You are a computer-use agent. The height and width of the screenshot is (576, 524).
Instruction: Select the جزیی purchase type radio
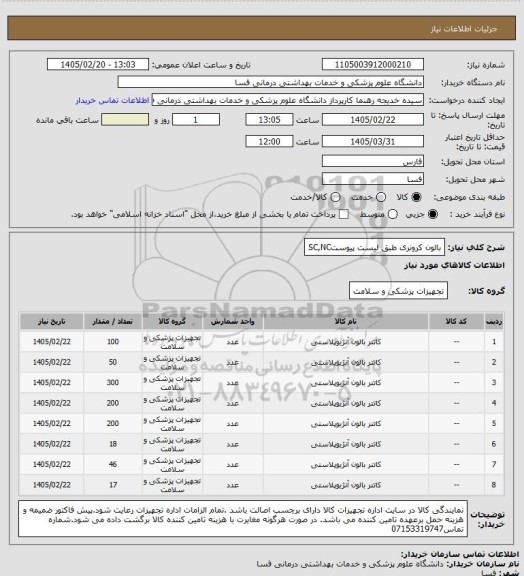tap(433, 214)
